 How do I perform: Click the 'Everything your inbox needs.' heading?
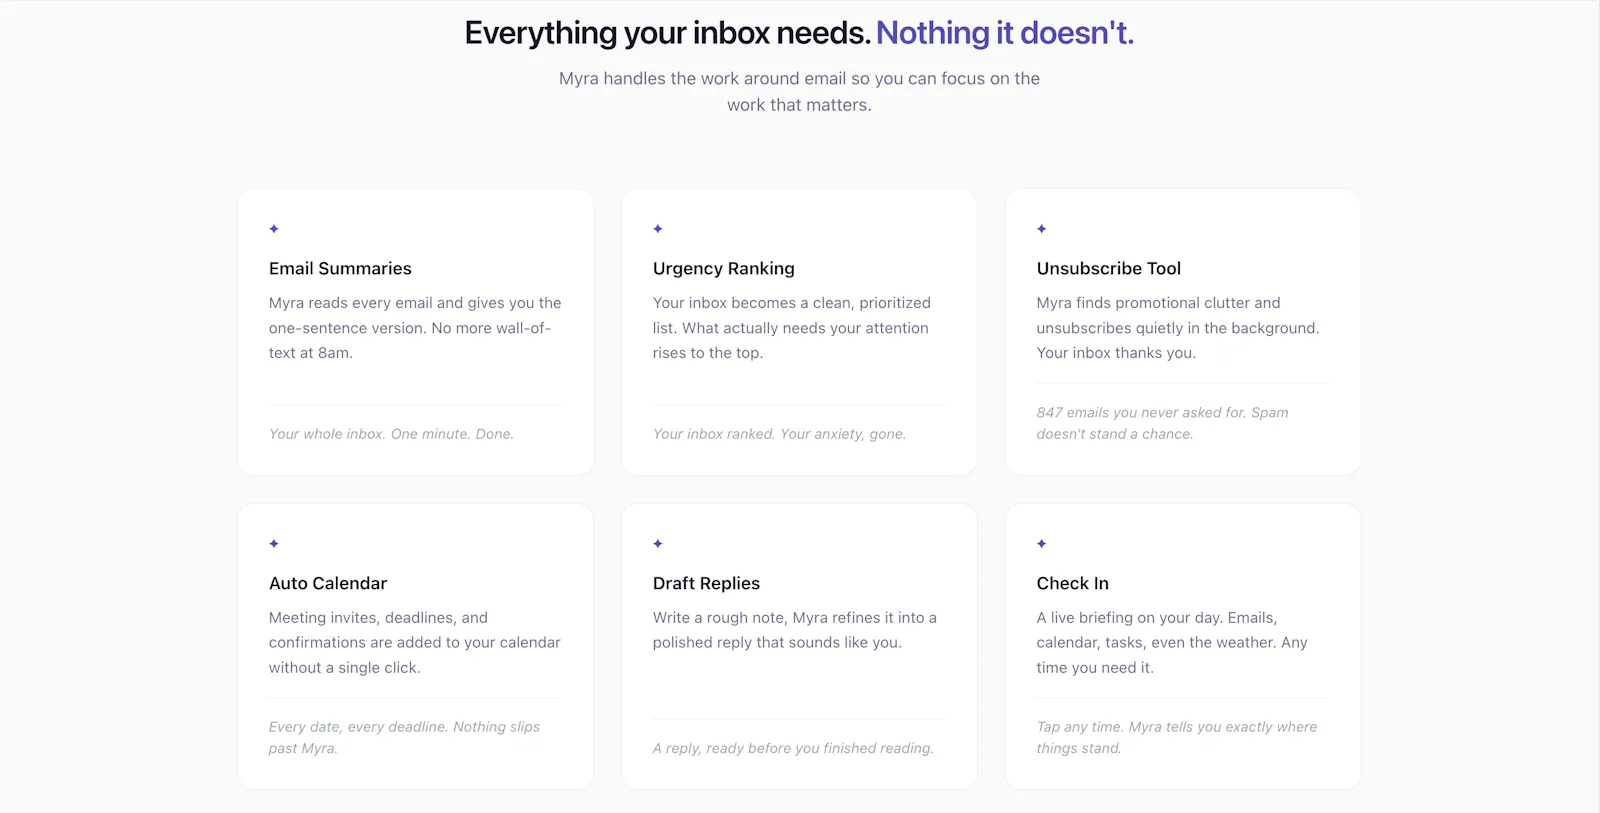click(x=668, y=33)
